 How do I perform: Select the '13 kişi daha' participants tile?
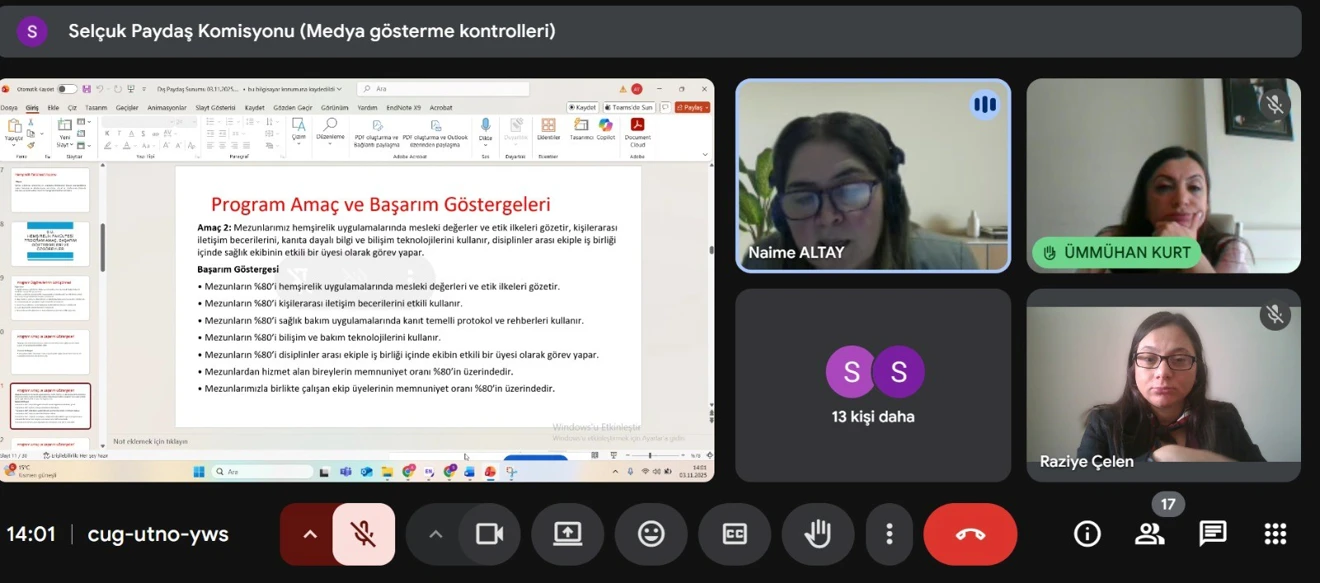(873, 385)
